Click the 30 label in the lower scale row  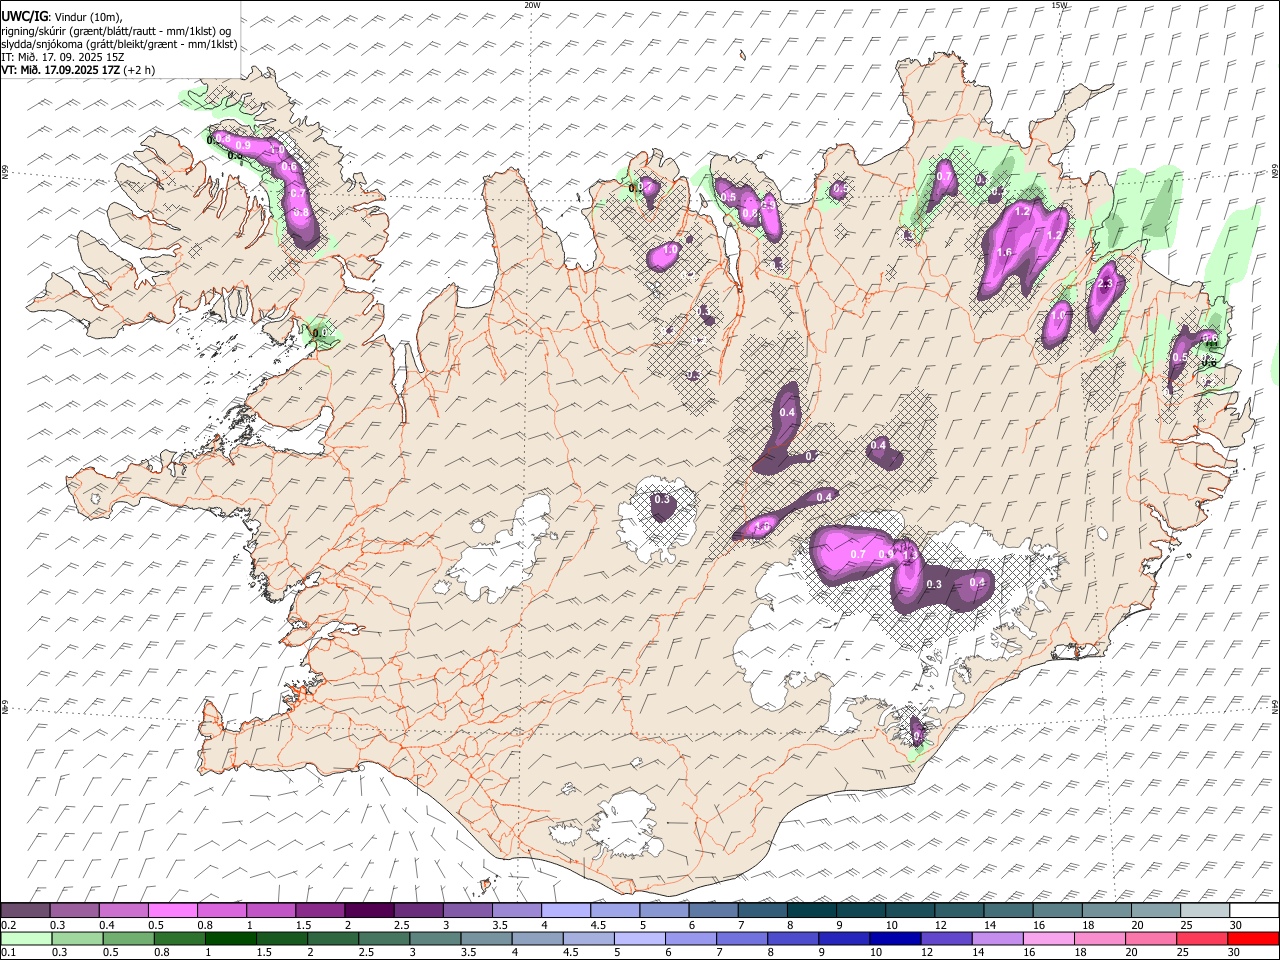click(x=1236, y=953)
